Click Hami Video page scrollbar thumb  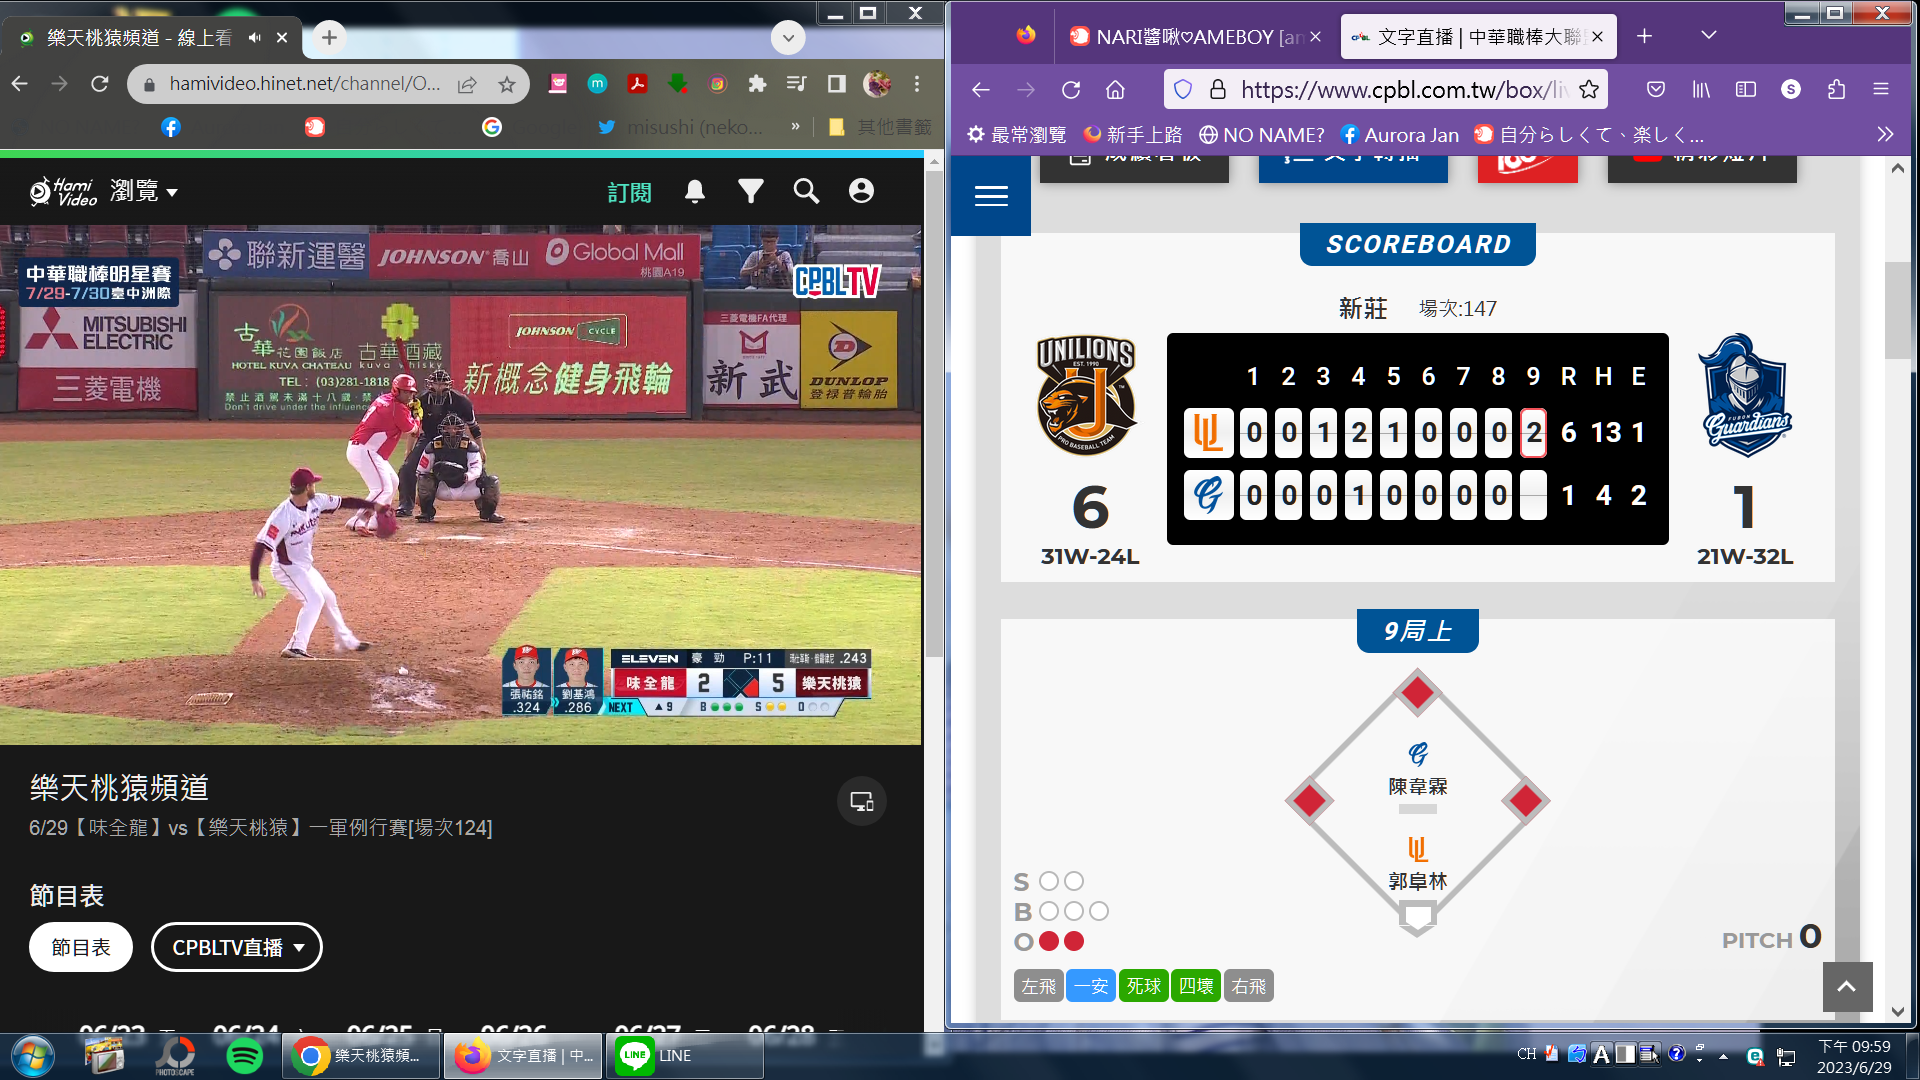934,414
